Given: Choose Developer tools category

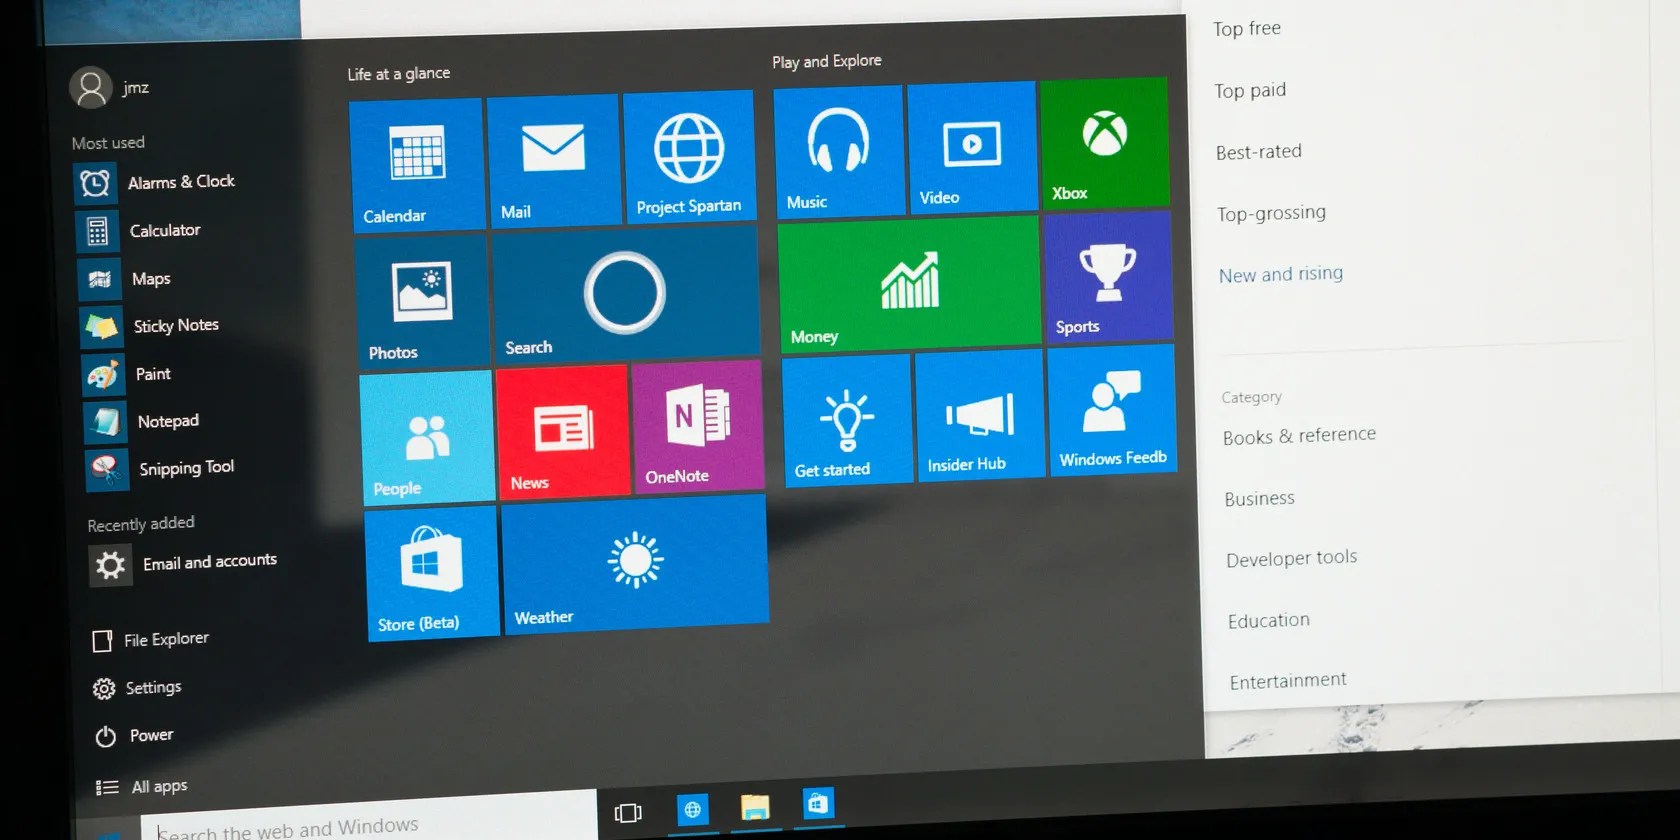Looking at the screenshot, I should click(1292, 558).
